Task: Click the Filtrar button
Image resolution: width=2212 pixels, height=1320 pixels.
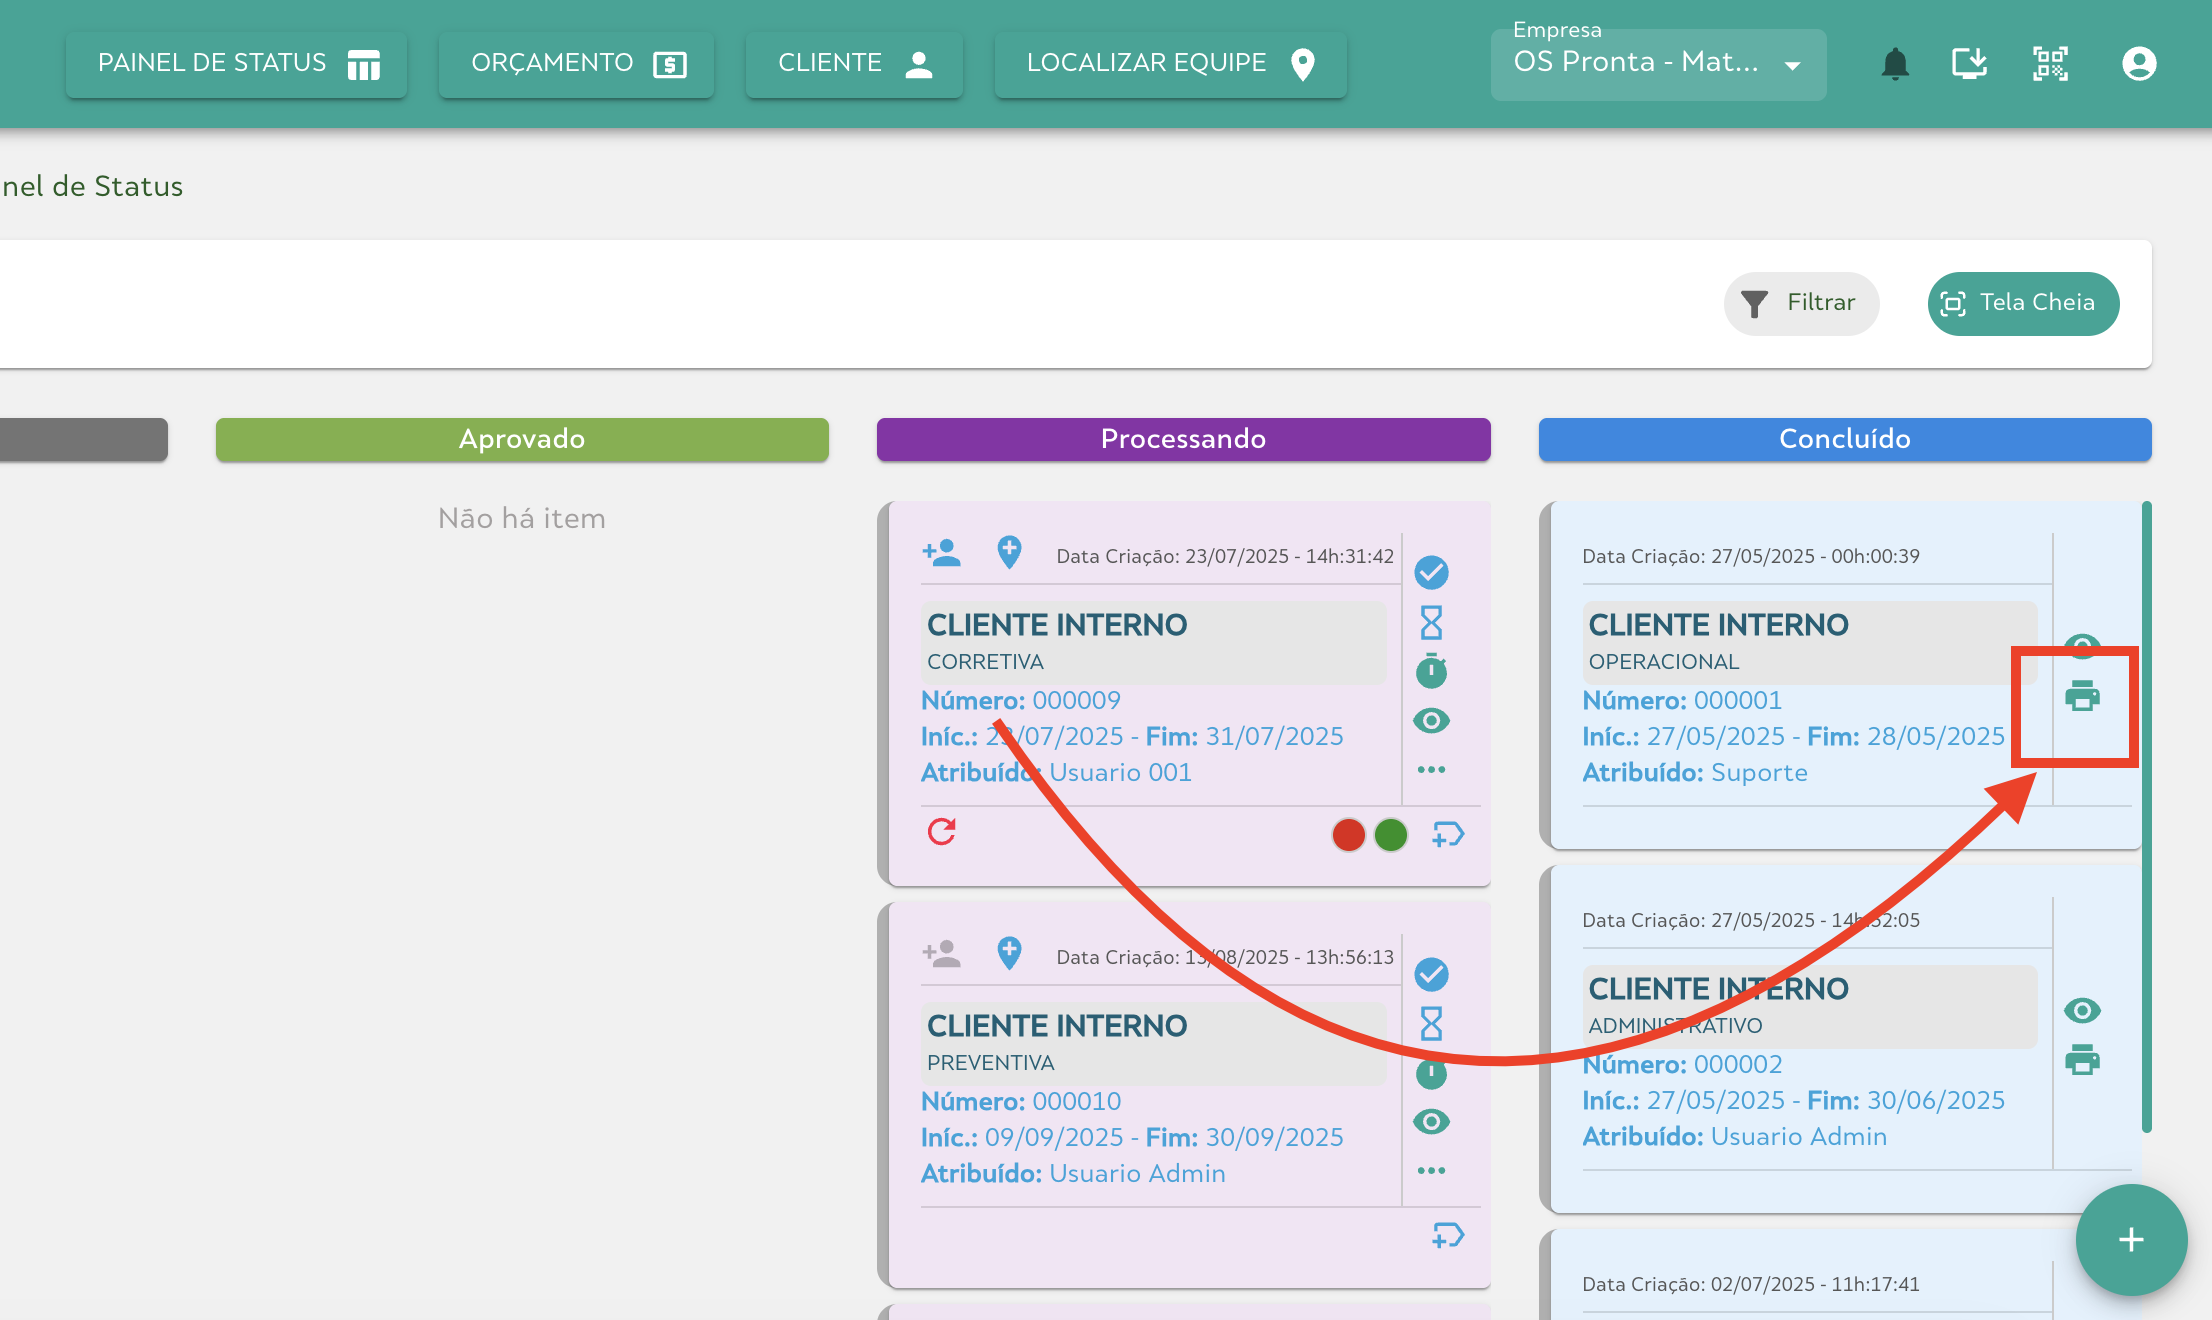Action: pos(1801,303)
